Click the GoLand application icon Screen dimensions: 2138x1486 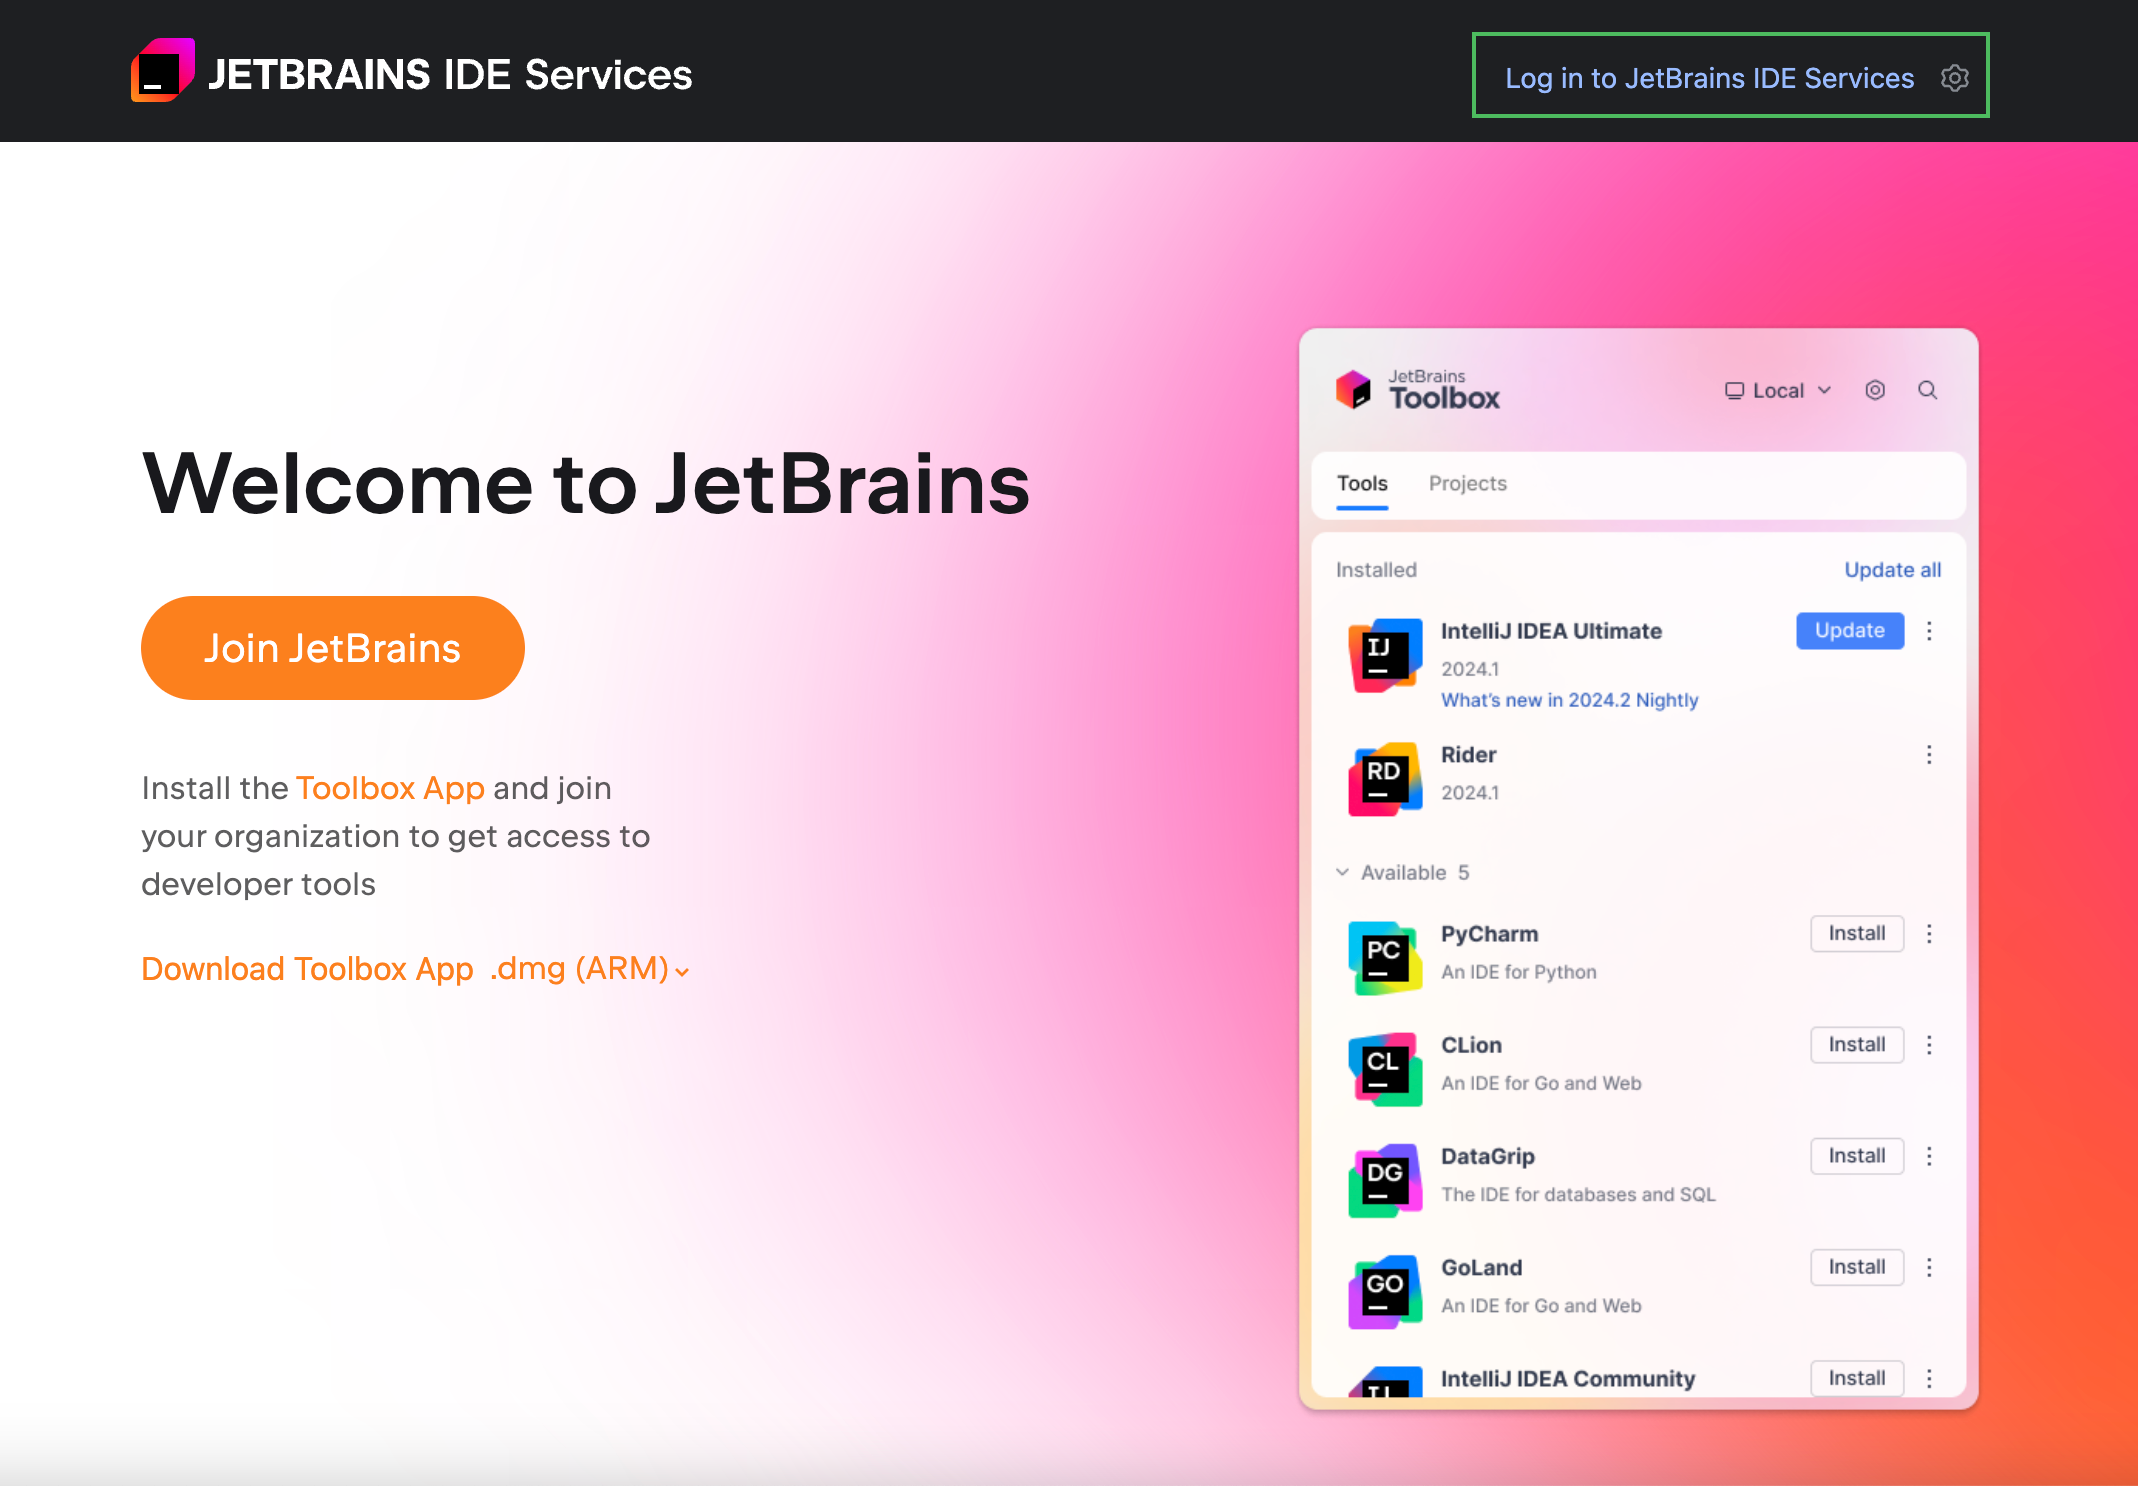click(1384, 1290)
